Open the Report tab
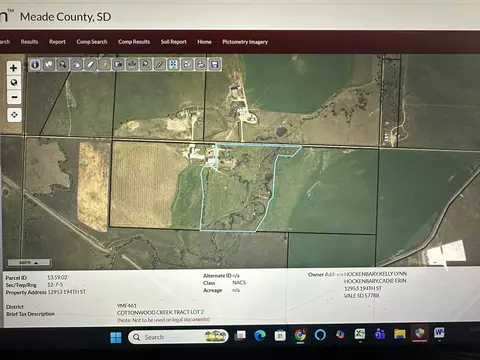Viewport: 480px width, 360px height. pos(57,42)
